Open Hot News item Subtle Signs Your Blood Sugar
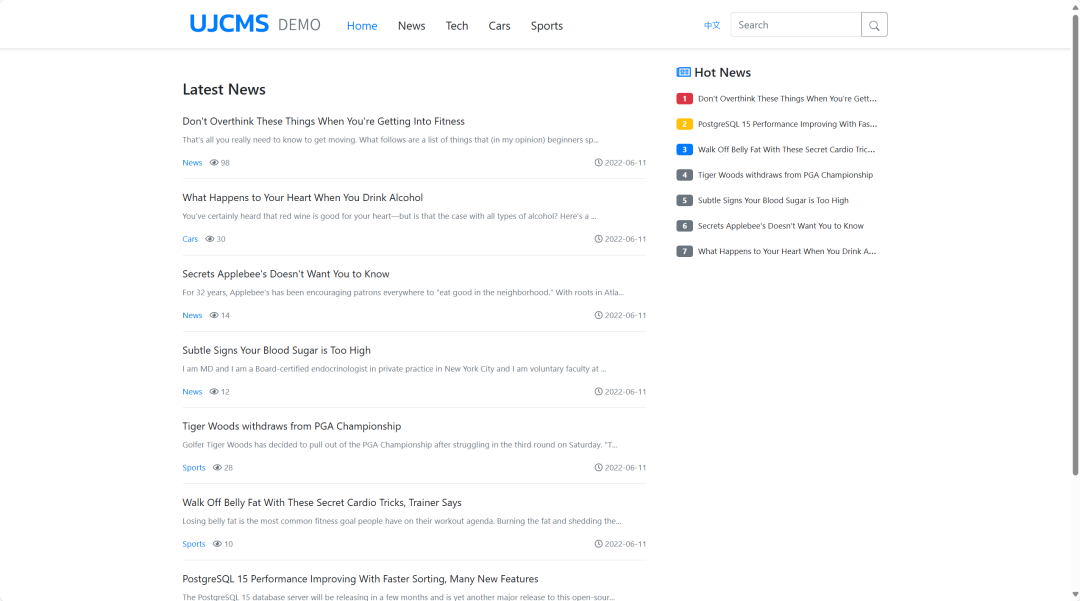This screenshot has width=1080, height=601. 773,200
